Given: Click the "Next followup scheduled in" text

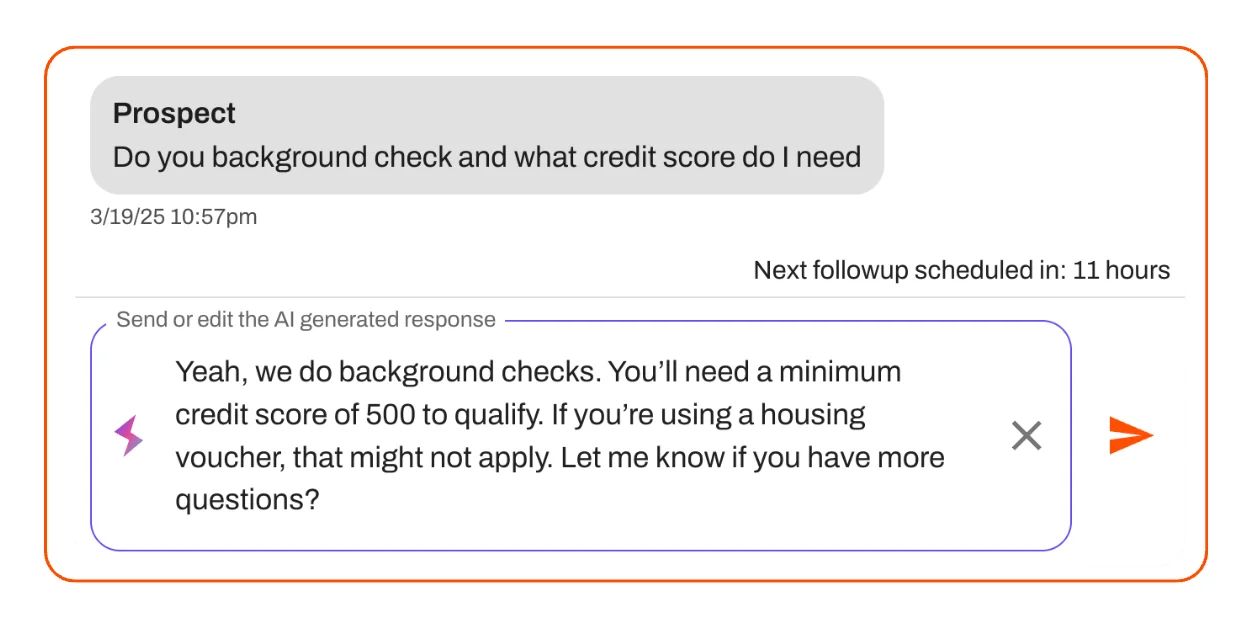Looking at the screenshot, I should 908,270.
